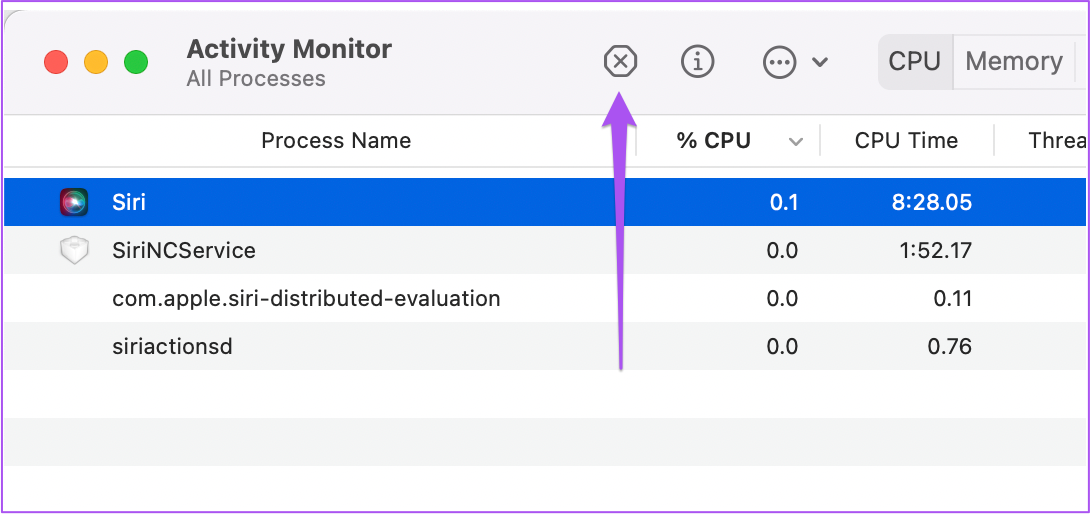Sort by % CPU column header
The width and height of the screenshot is (1090, 514).
[713, 141]
